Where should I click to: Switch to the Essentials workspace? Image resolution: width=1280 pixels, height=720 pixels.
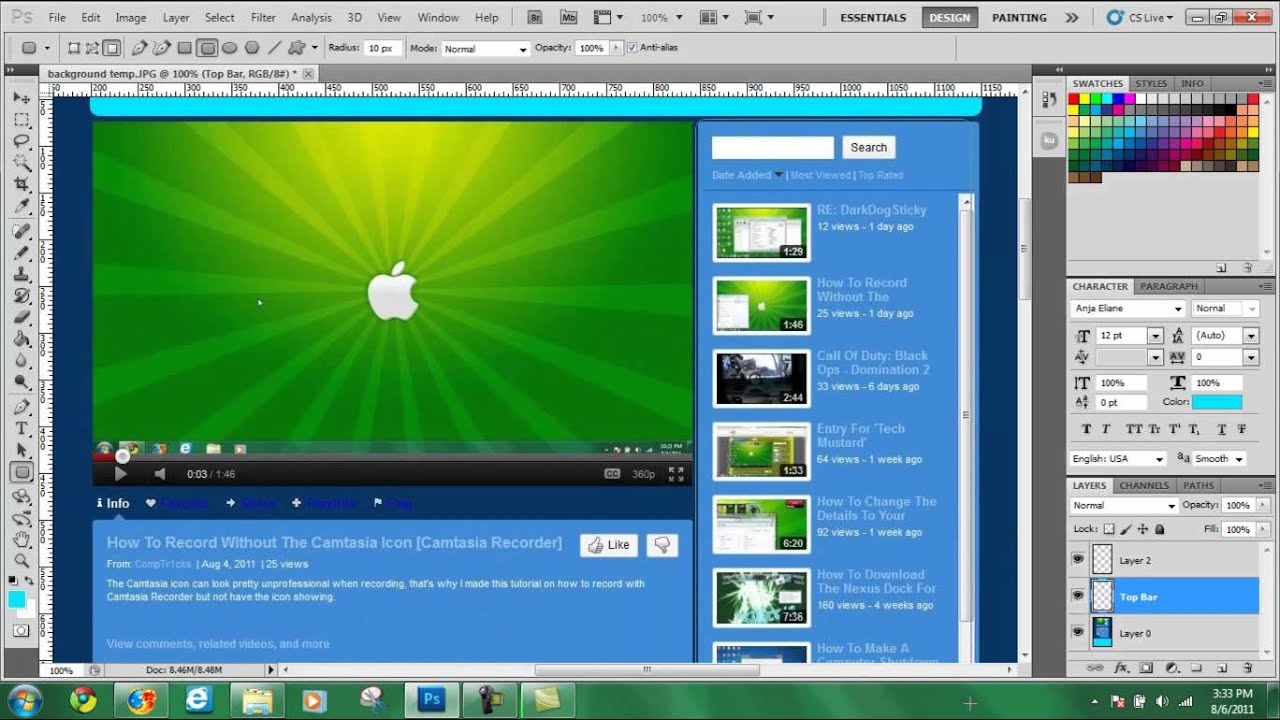873,18
